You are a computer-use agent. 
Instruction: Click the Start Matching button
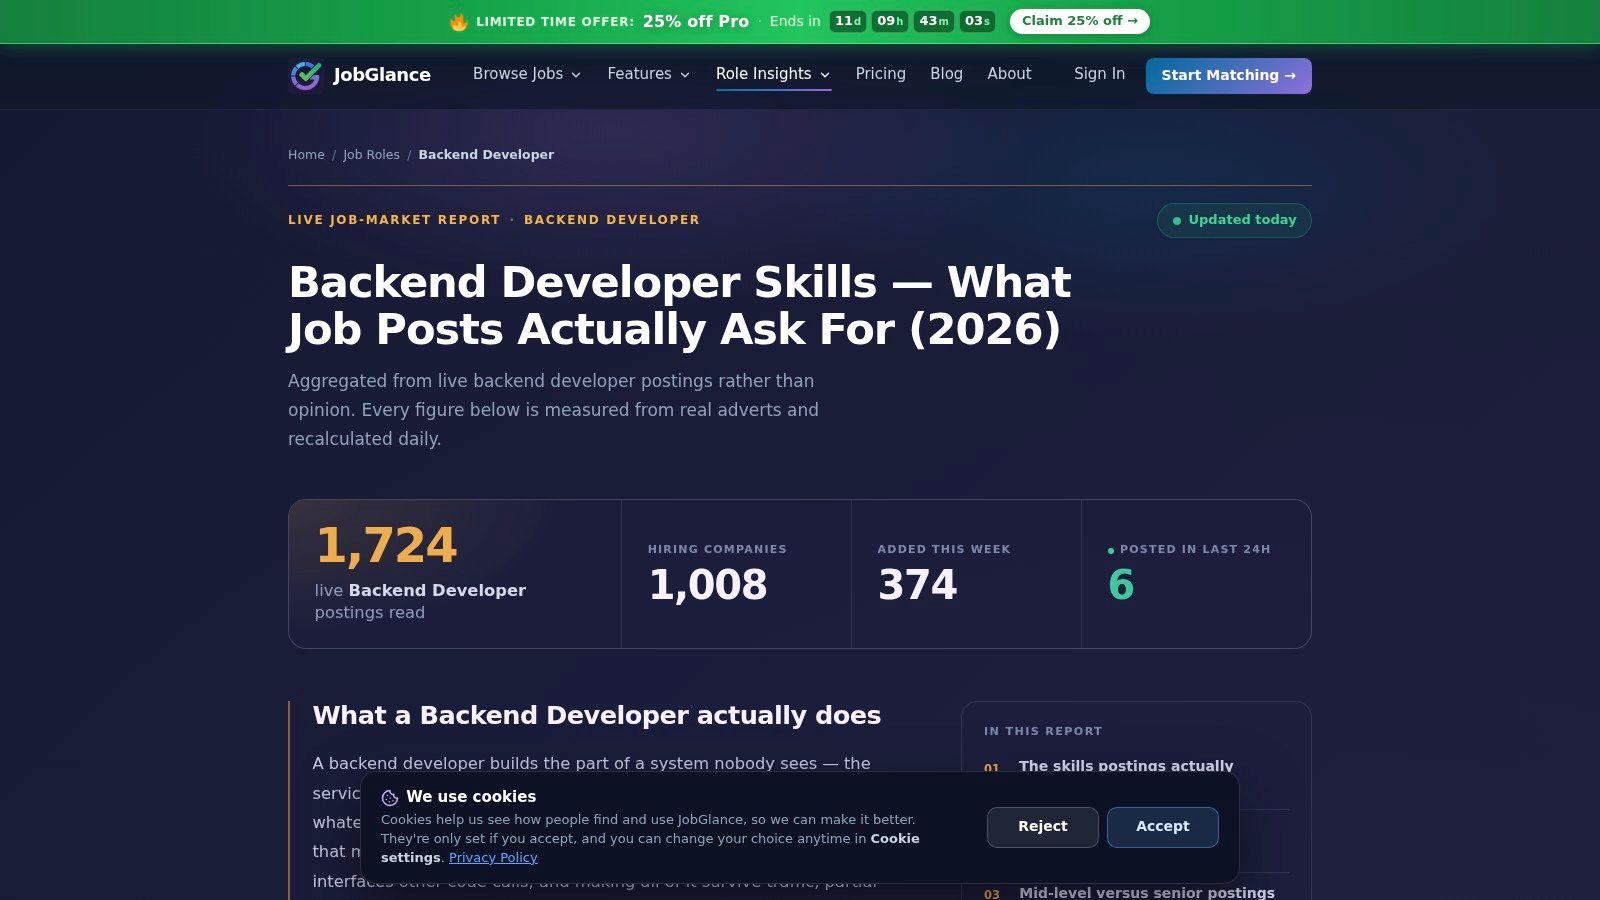click(x=1228, y=76)
